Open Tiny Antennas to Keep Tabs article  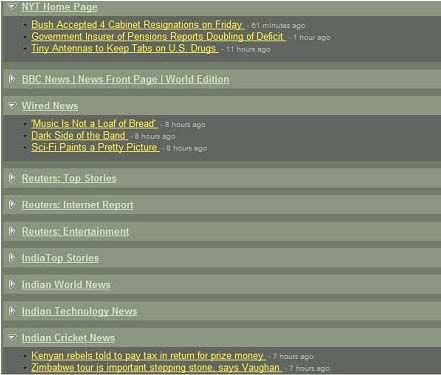click(125, 48)
